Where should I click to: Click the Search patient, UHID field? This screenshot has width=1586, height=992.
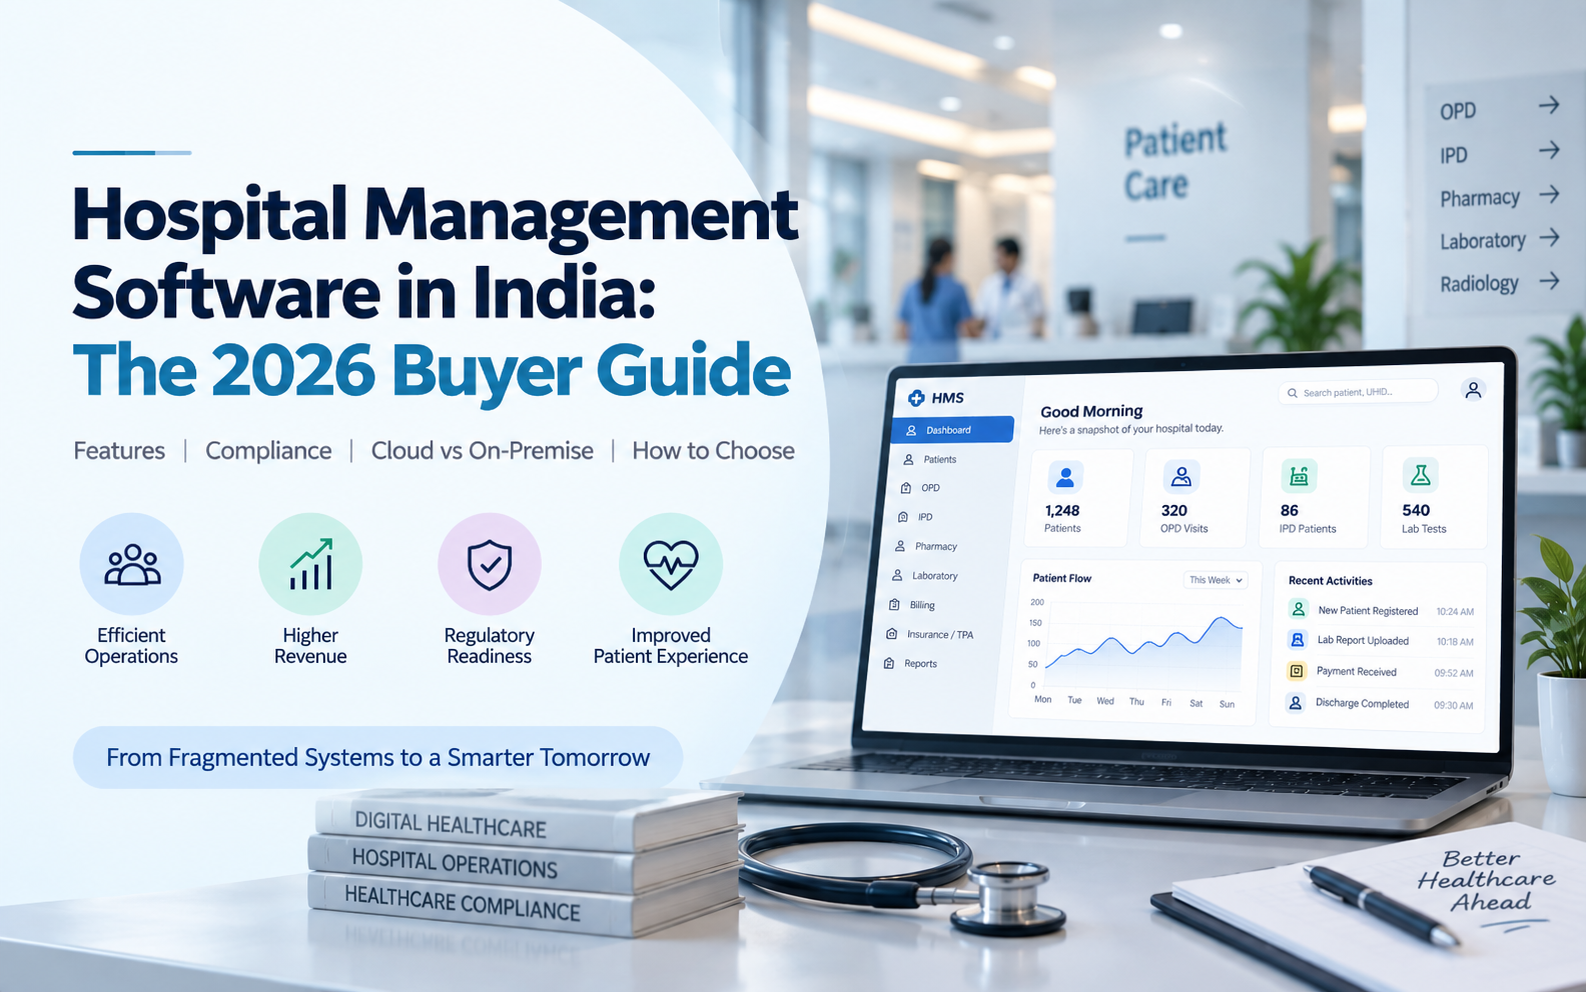(1358, 392)
